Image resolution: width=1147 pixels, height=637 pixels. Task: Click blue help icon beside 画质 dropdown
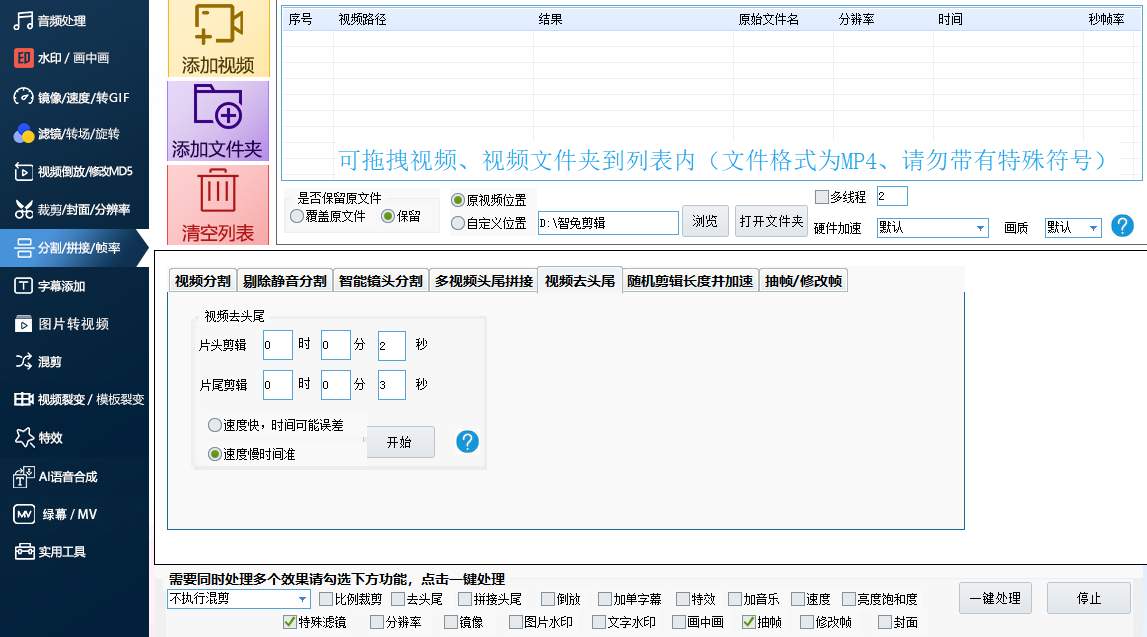click(x=1122, y=226)
